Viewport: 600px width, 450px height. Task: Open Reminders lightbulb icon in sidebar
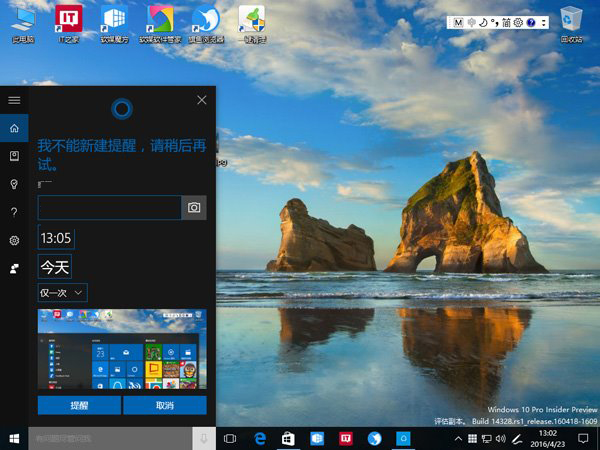(x=14, y=184)
